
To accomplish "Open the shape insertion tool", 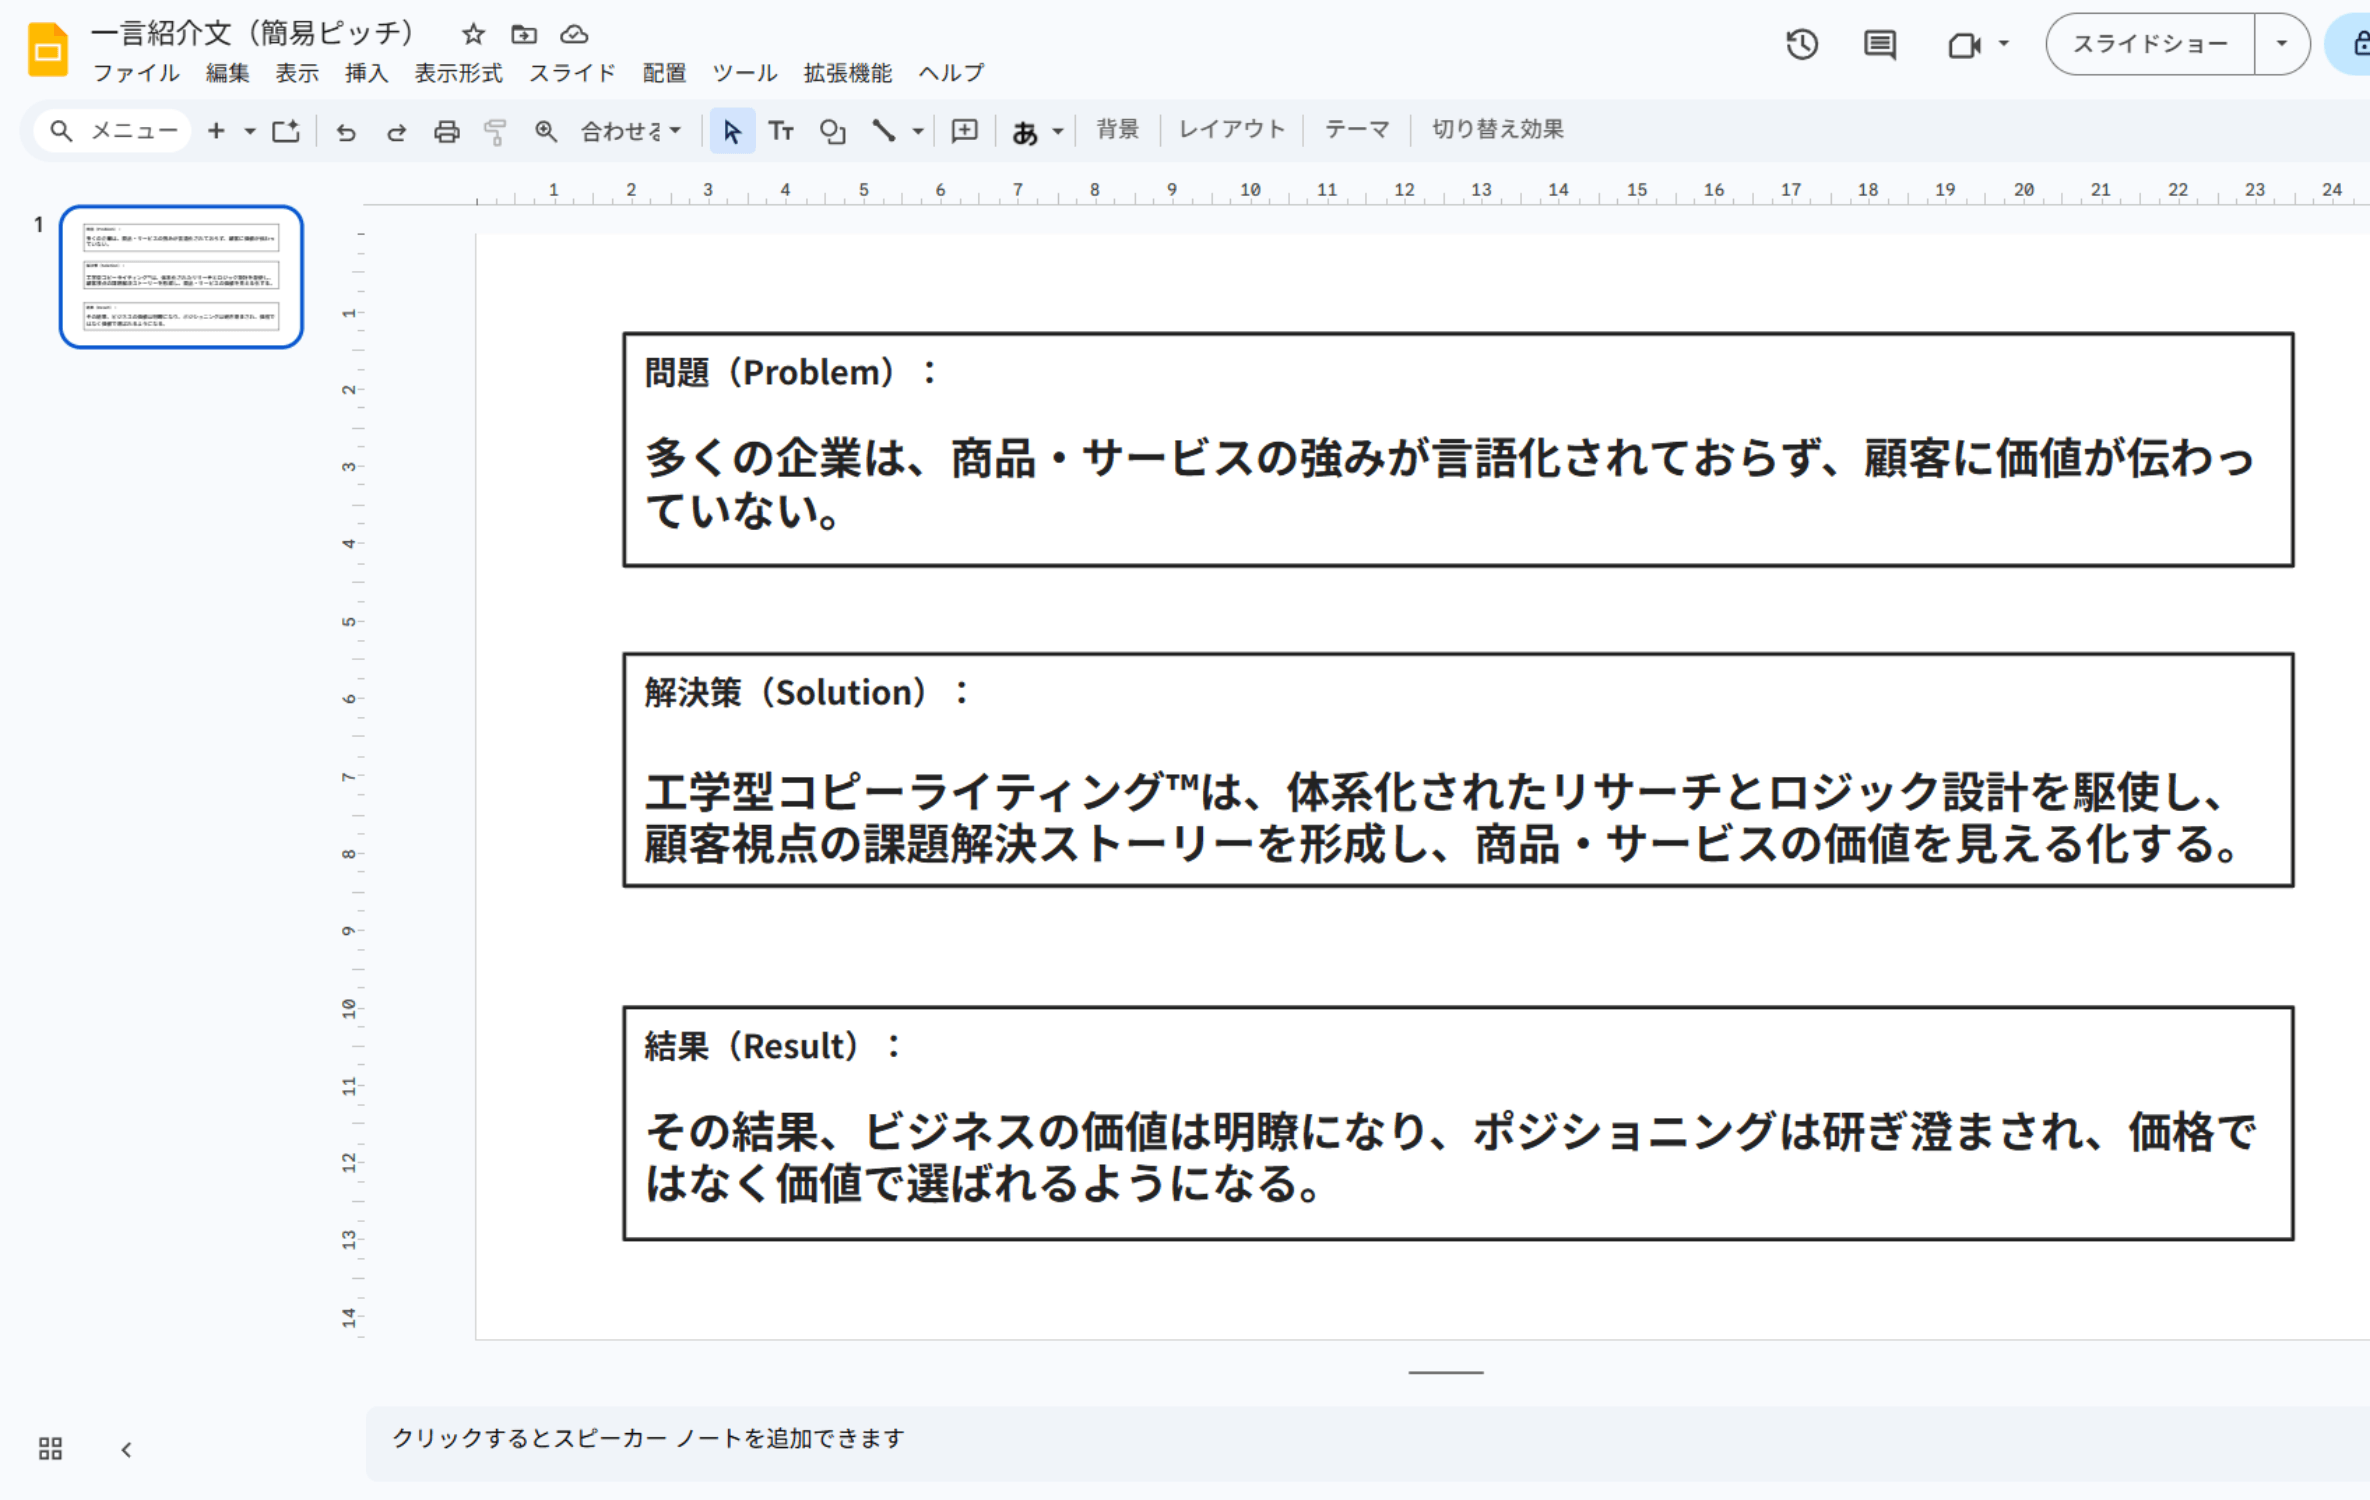I will point(832,130).
